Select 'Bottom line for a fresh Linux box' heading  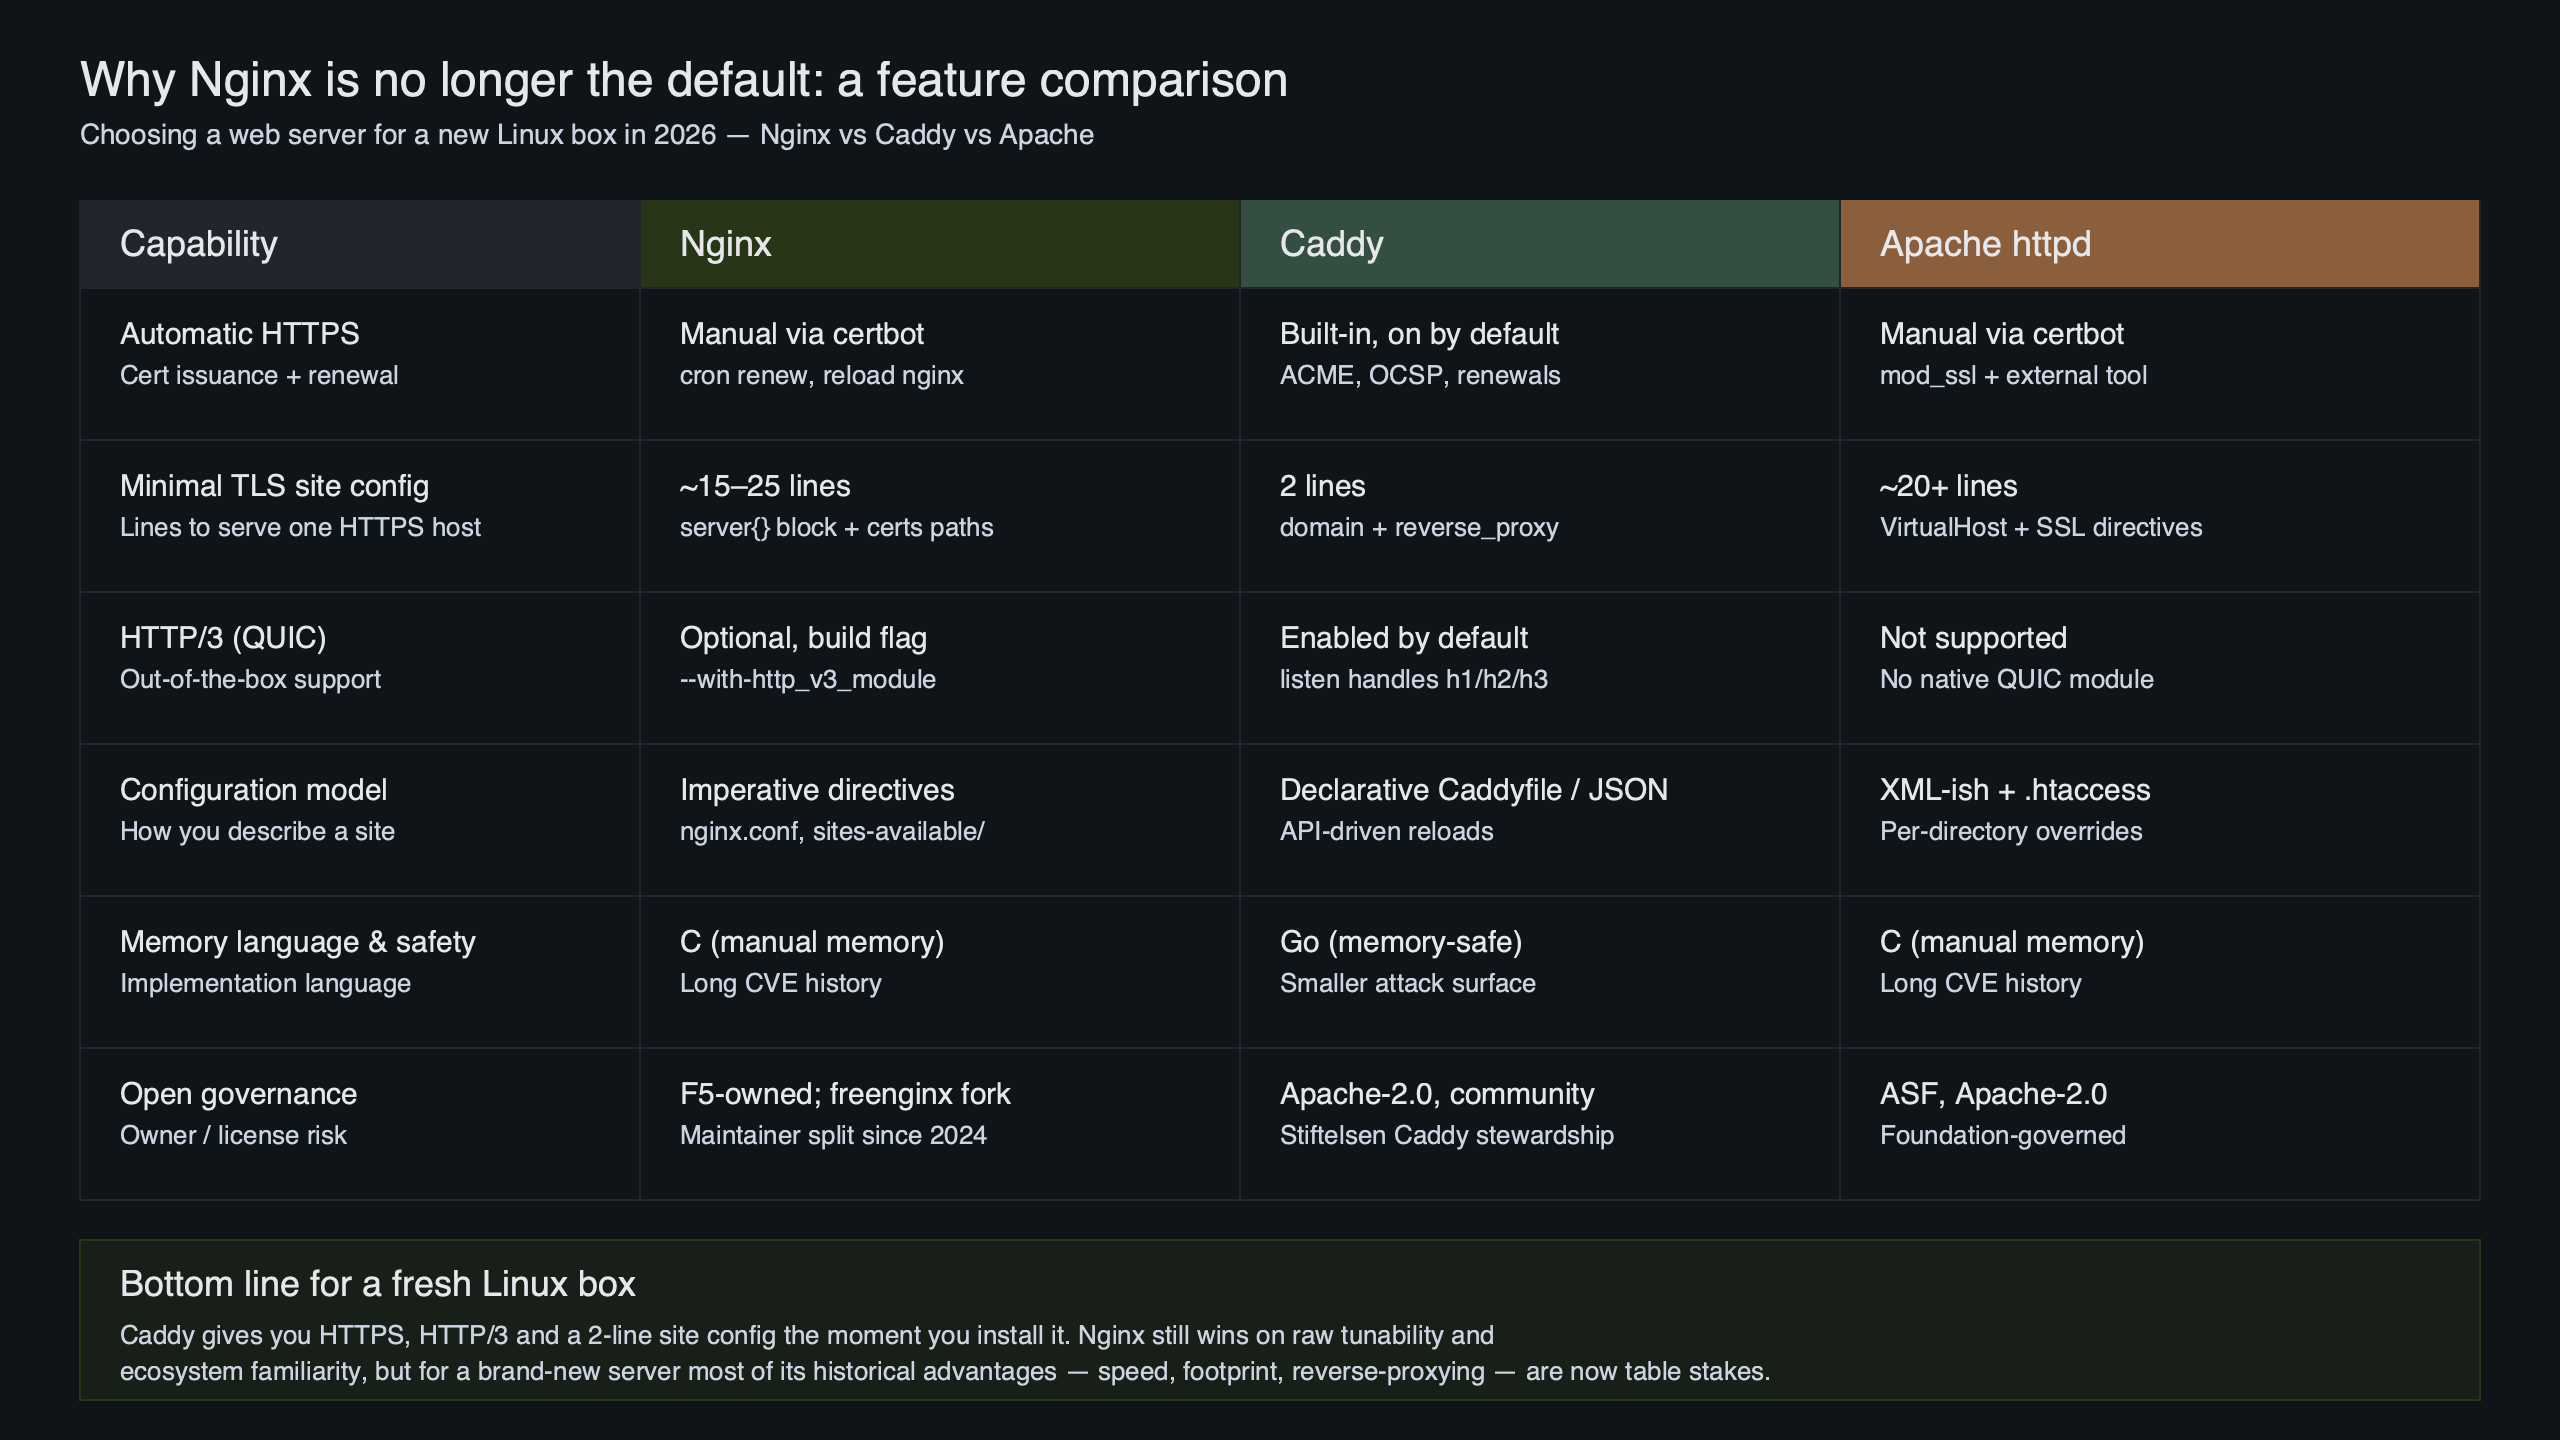[x=378, y=1284]
